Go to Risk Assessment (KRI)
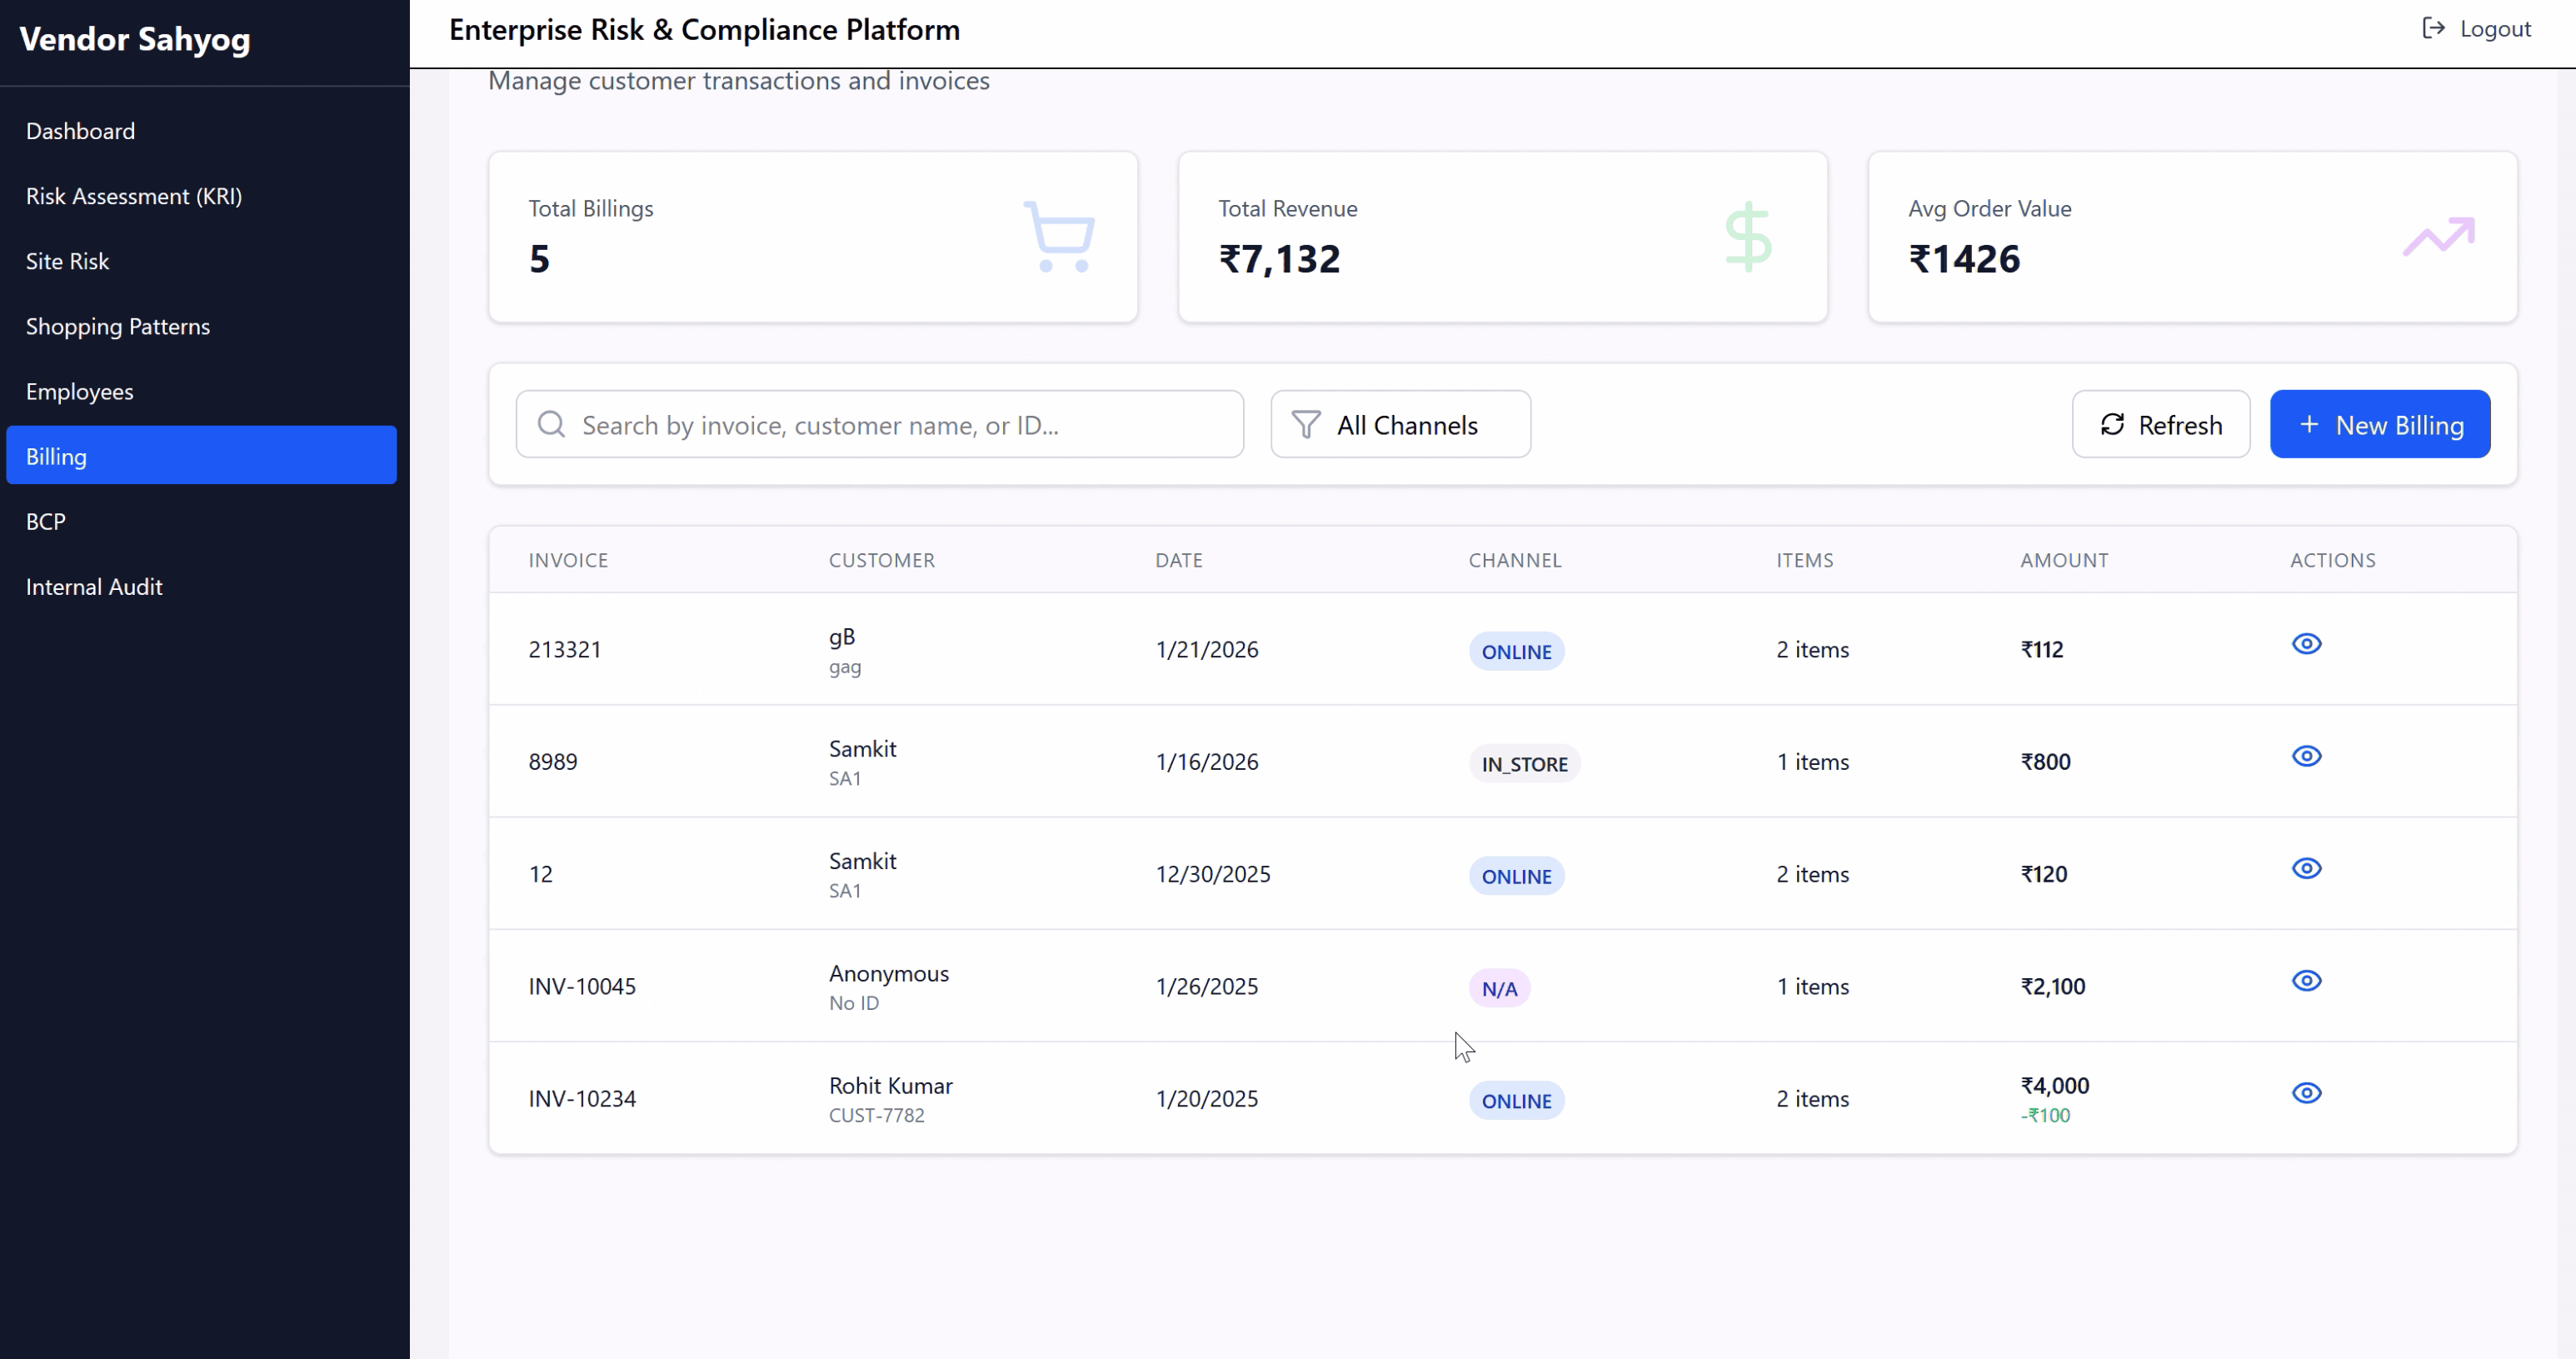 (134, 196)
